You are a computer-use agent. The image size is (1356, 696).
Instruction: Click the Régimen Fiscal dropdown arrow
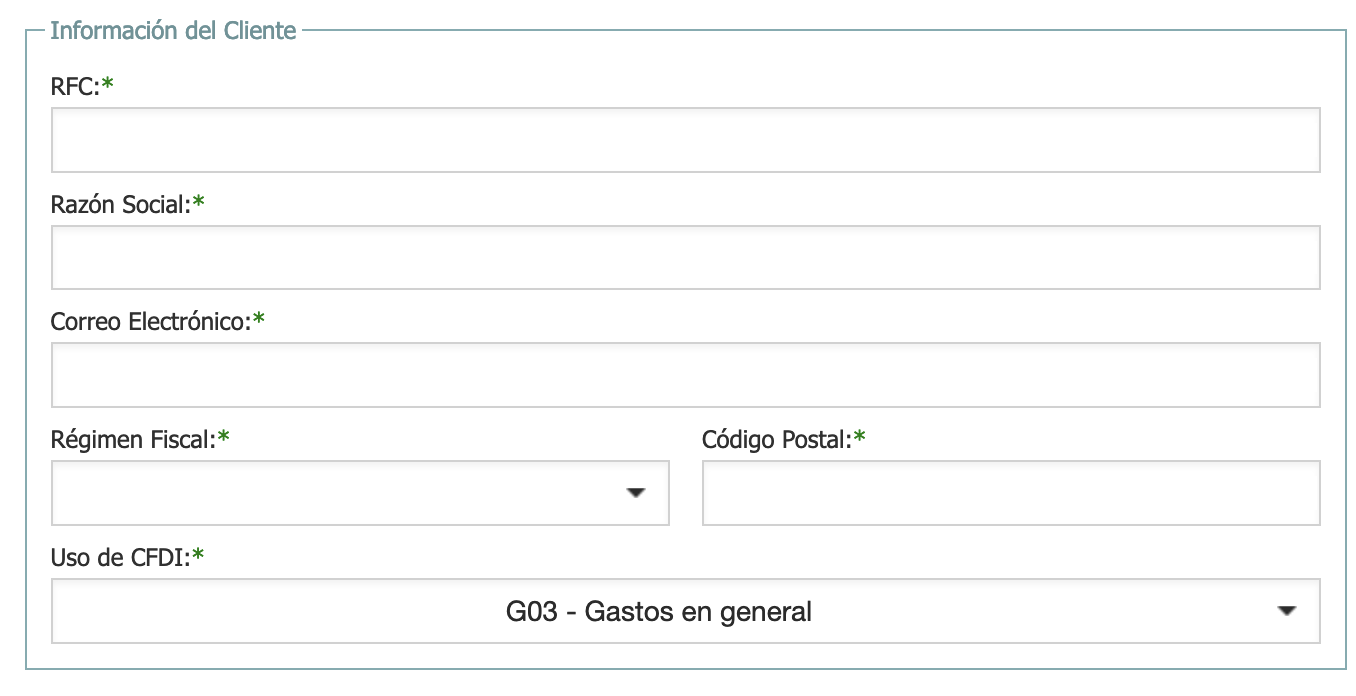(636, 493)
